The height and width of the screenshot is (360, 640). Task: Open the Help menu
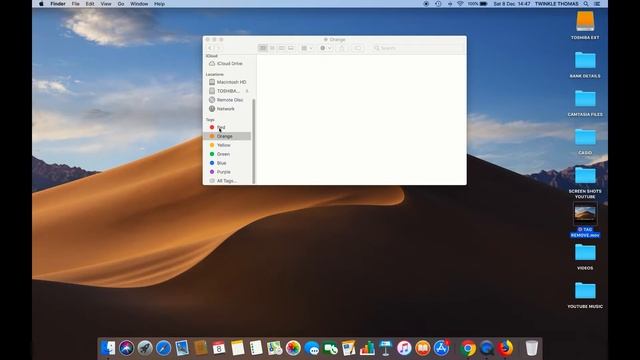(159, 4)
